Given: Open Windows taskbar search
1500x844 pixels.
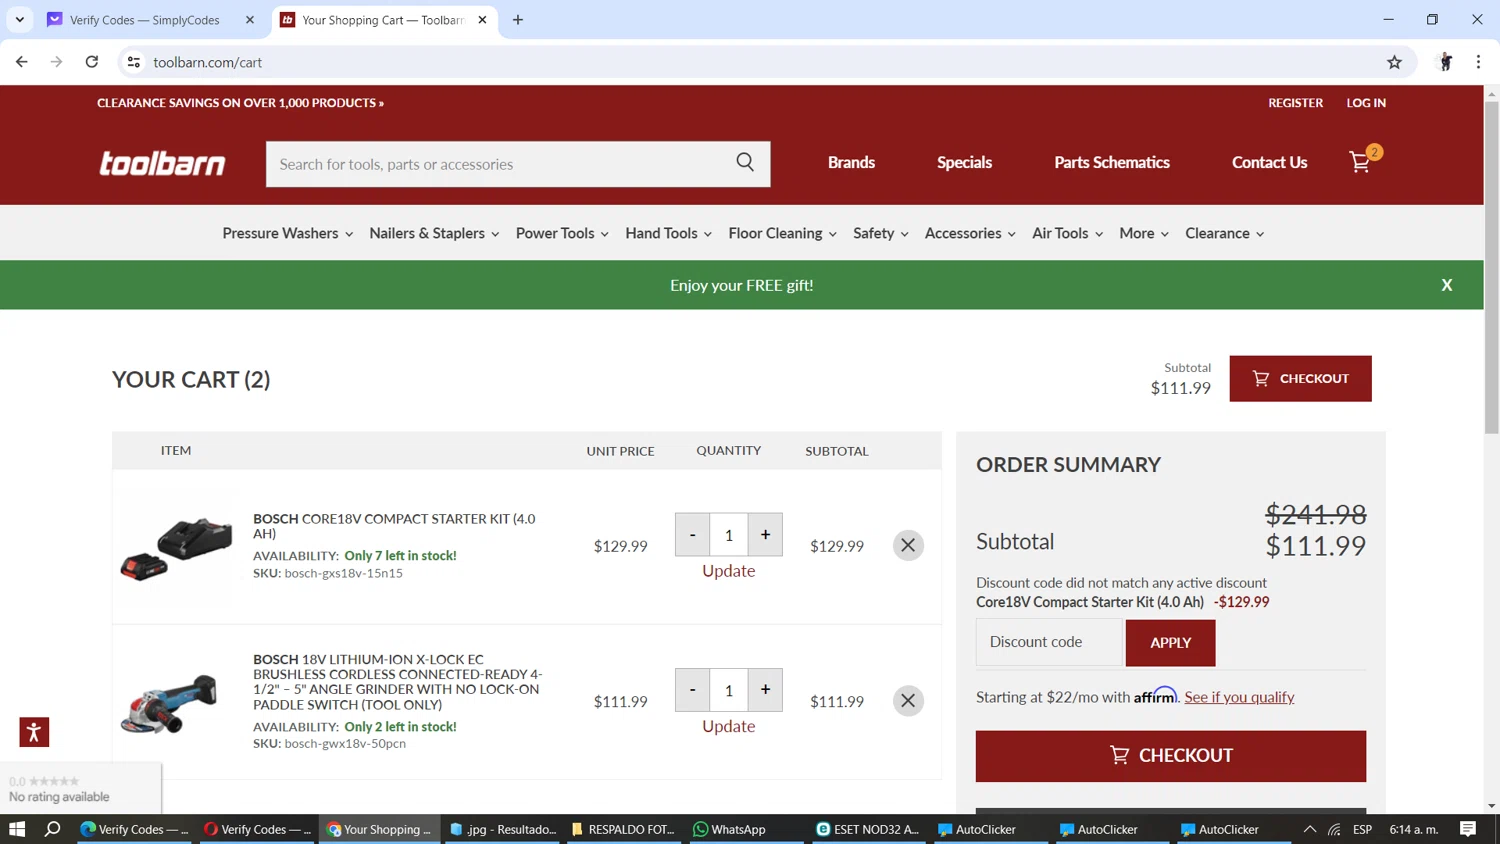Looking at the screenshot, I should coord(53,829).
